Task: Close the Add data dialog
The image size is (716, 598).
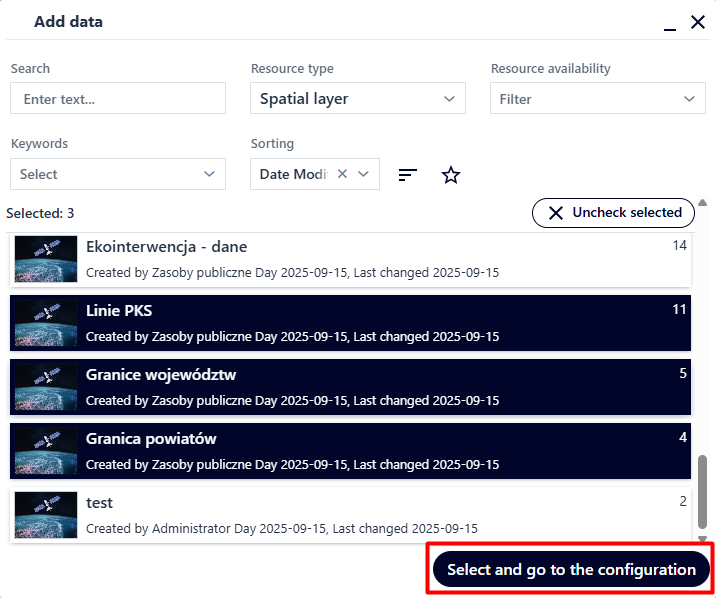Action: click(x=698, y=22)
